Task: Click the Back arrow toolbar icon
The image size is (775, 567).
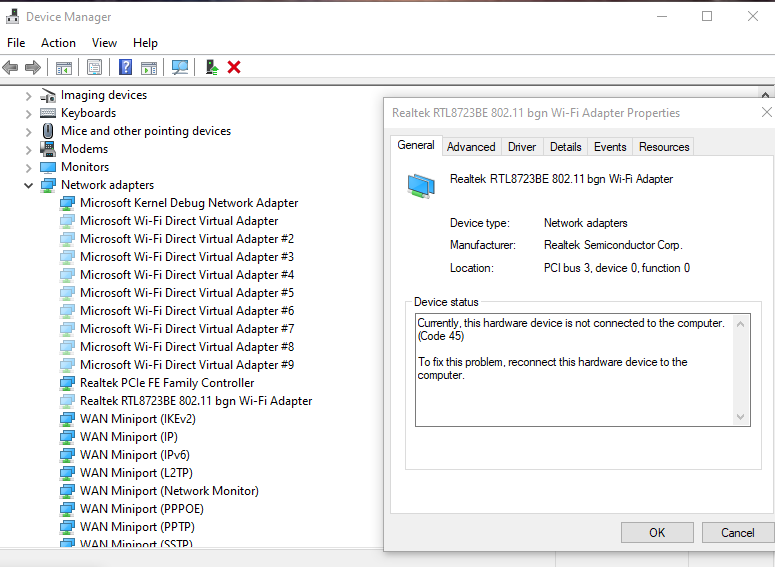Action: (10, 67)
